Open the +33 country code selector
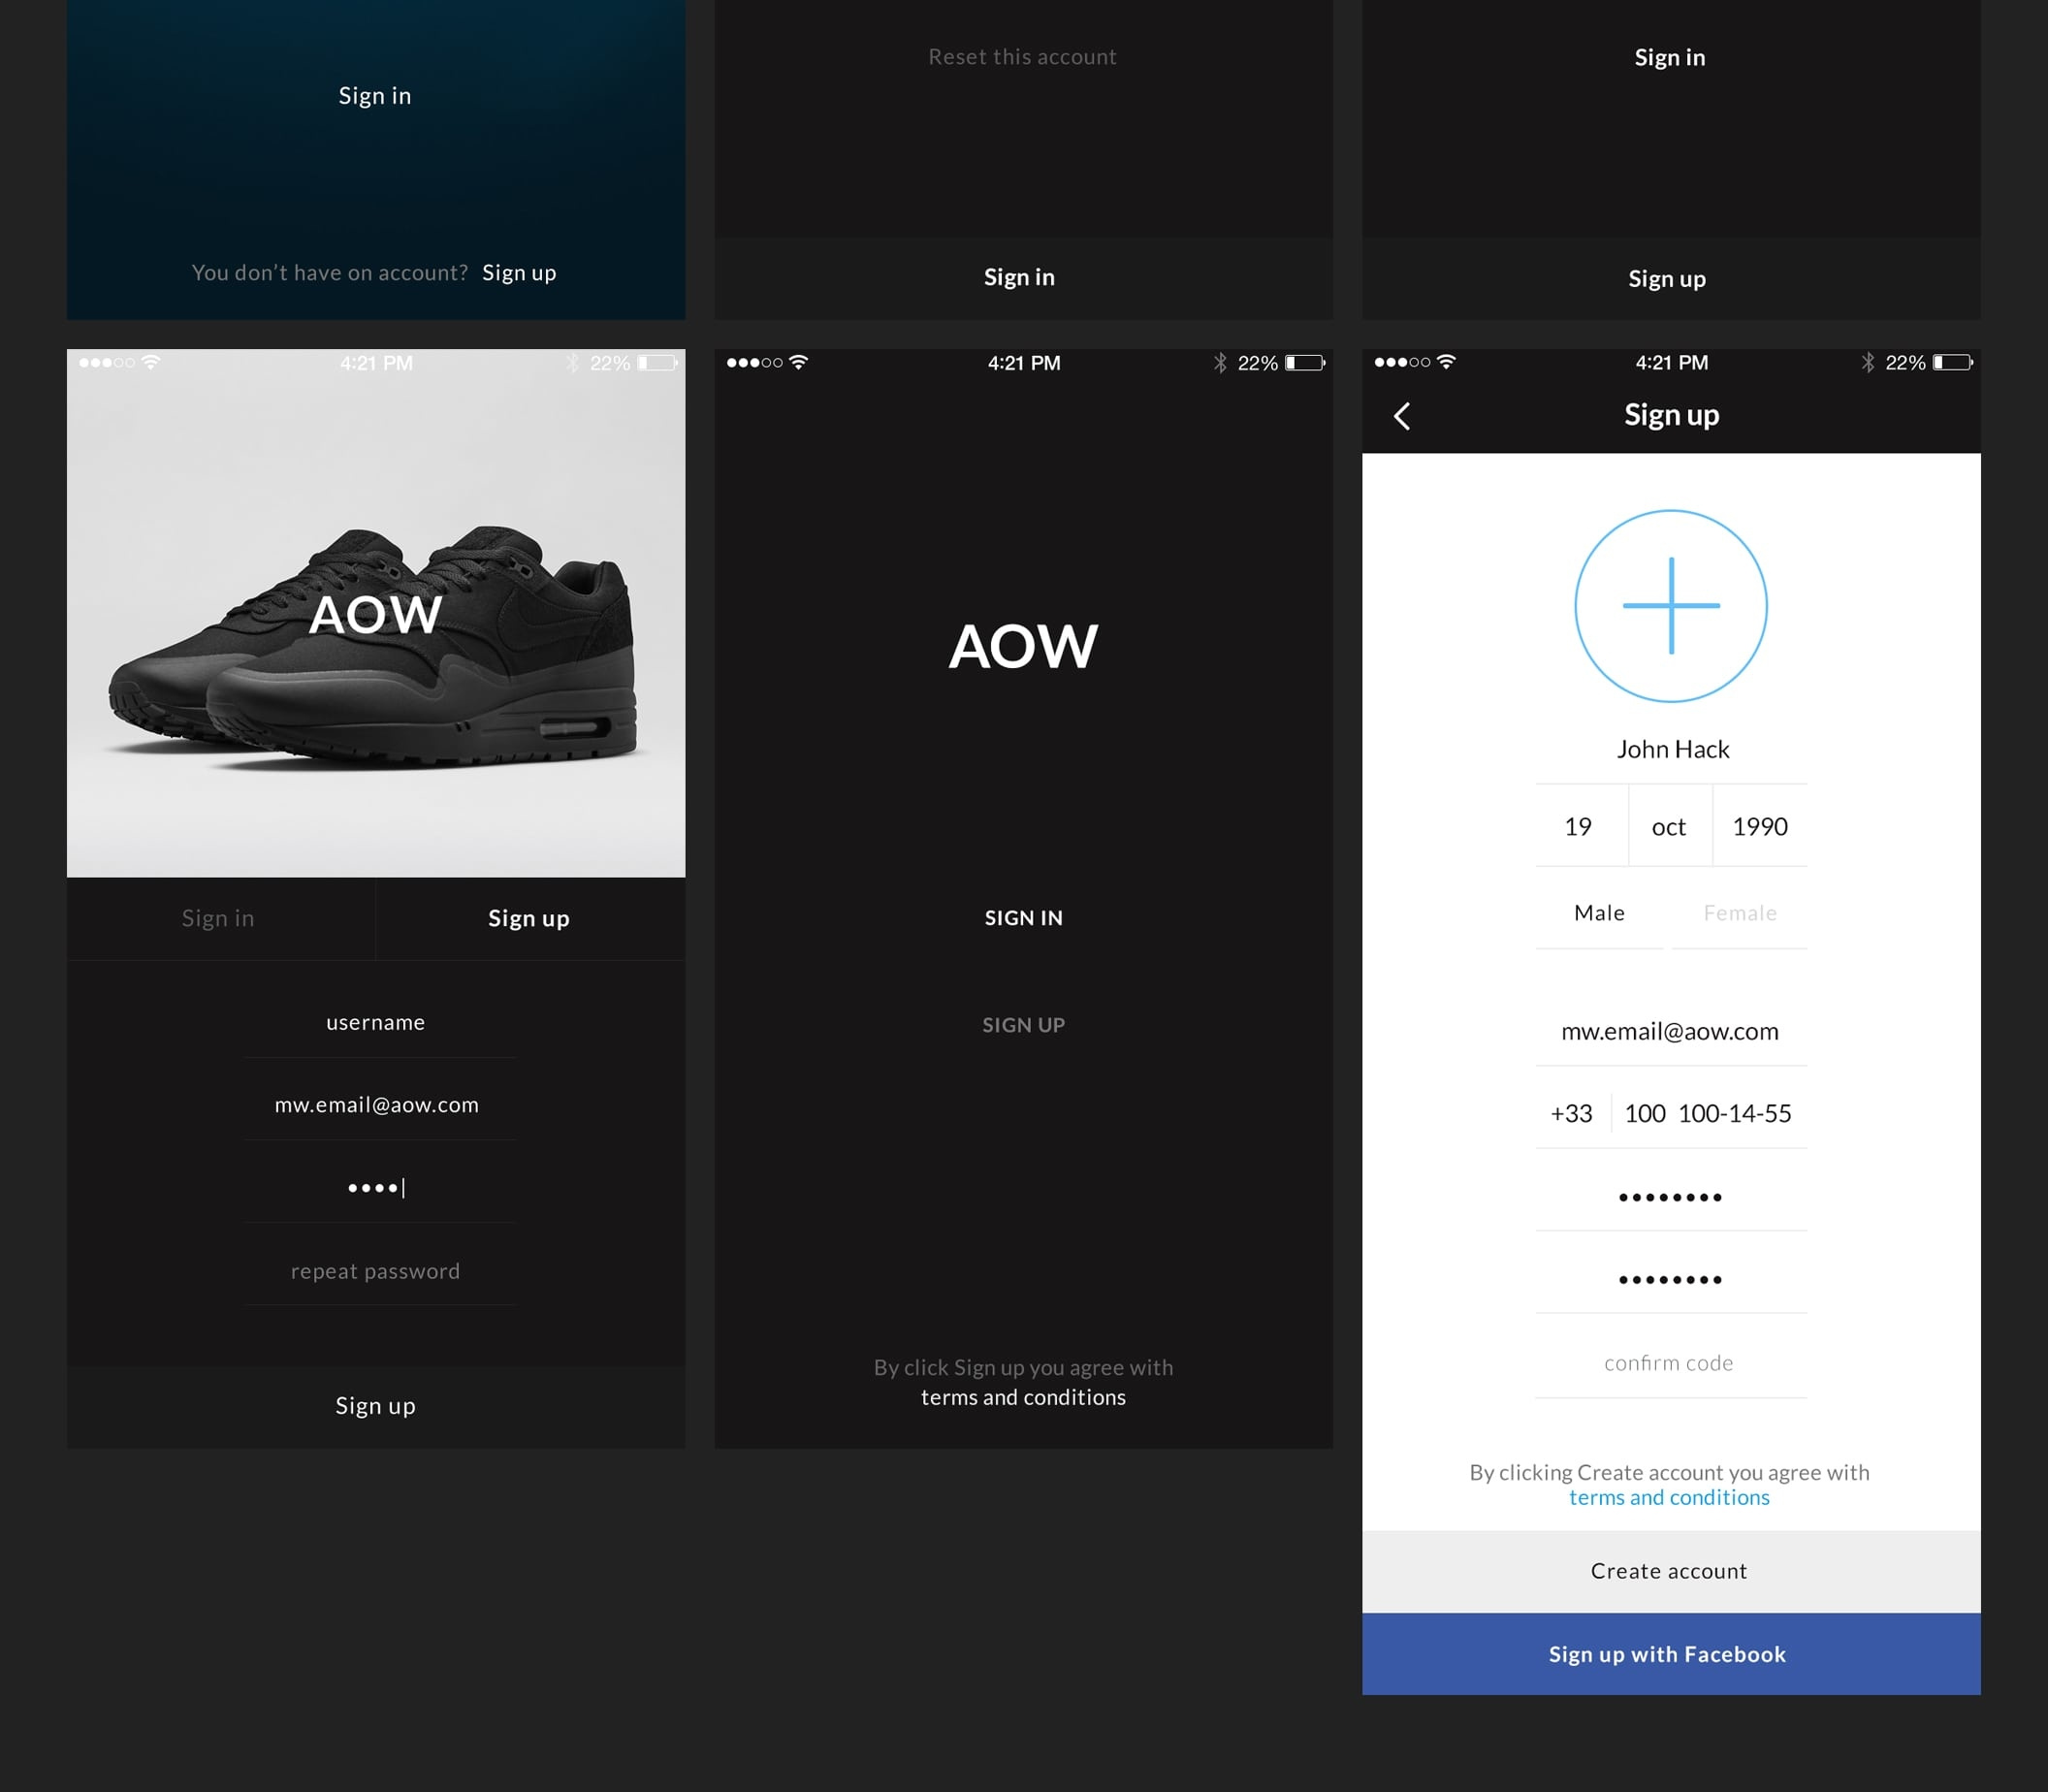 coord(1571,1113)
